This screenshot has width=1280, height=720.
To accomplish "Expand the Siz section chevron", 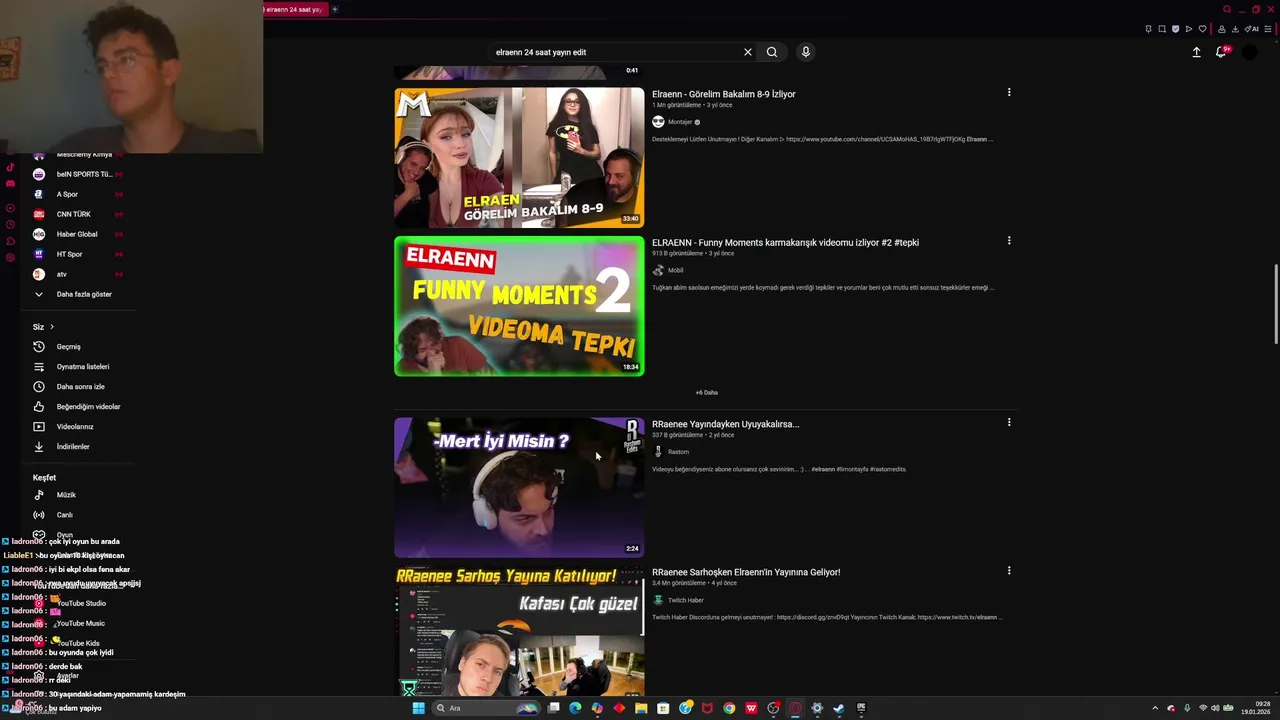I will (52, 327).
